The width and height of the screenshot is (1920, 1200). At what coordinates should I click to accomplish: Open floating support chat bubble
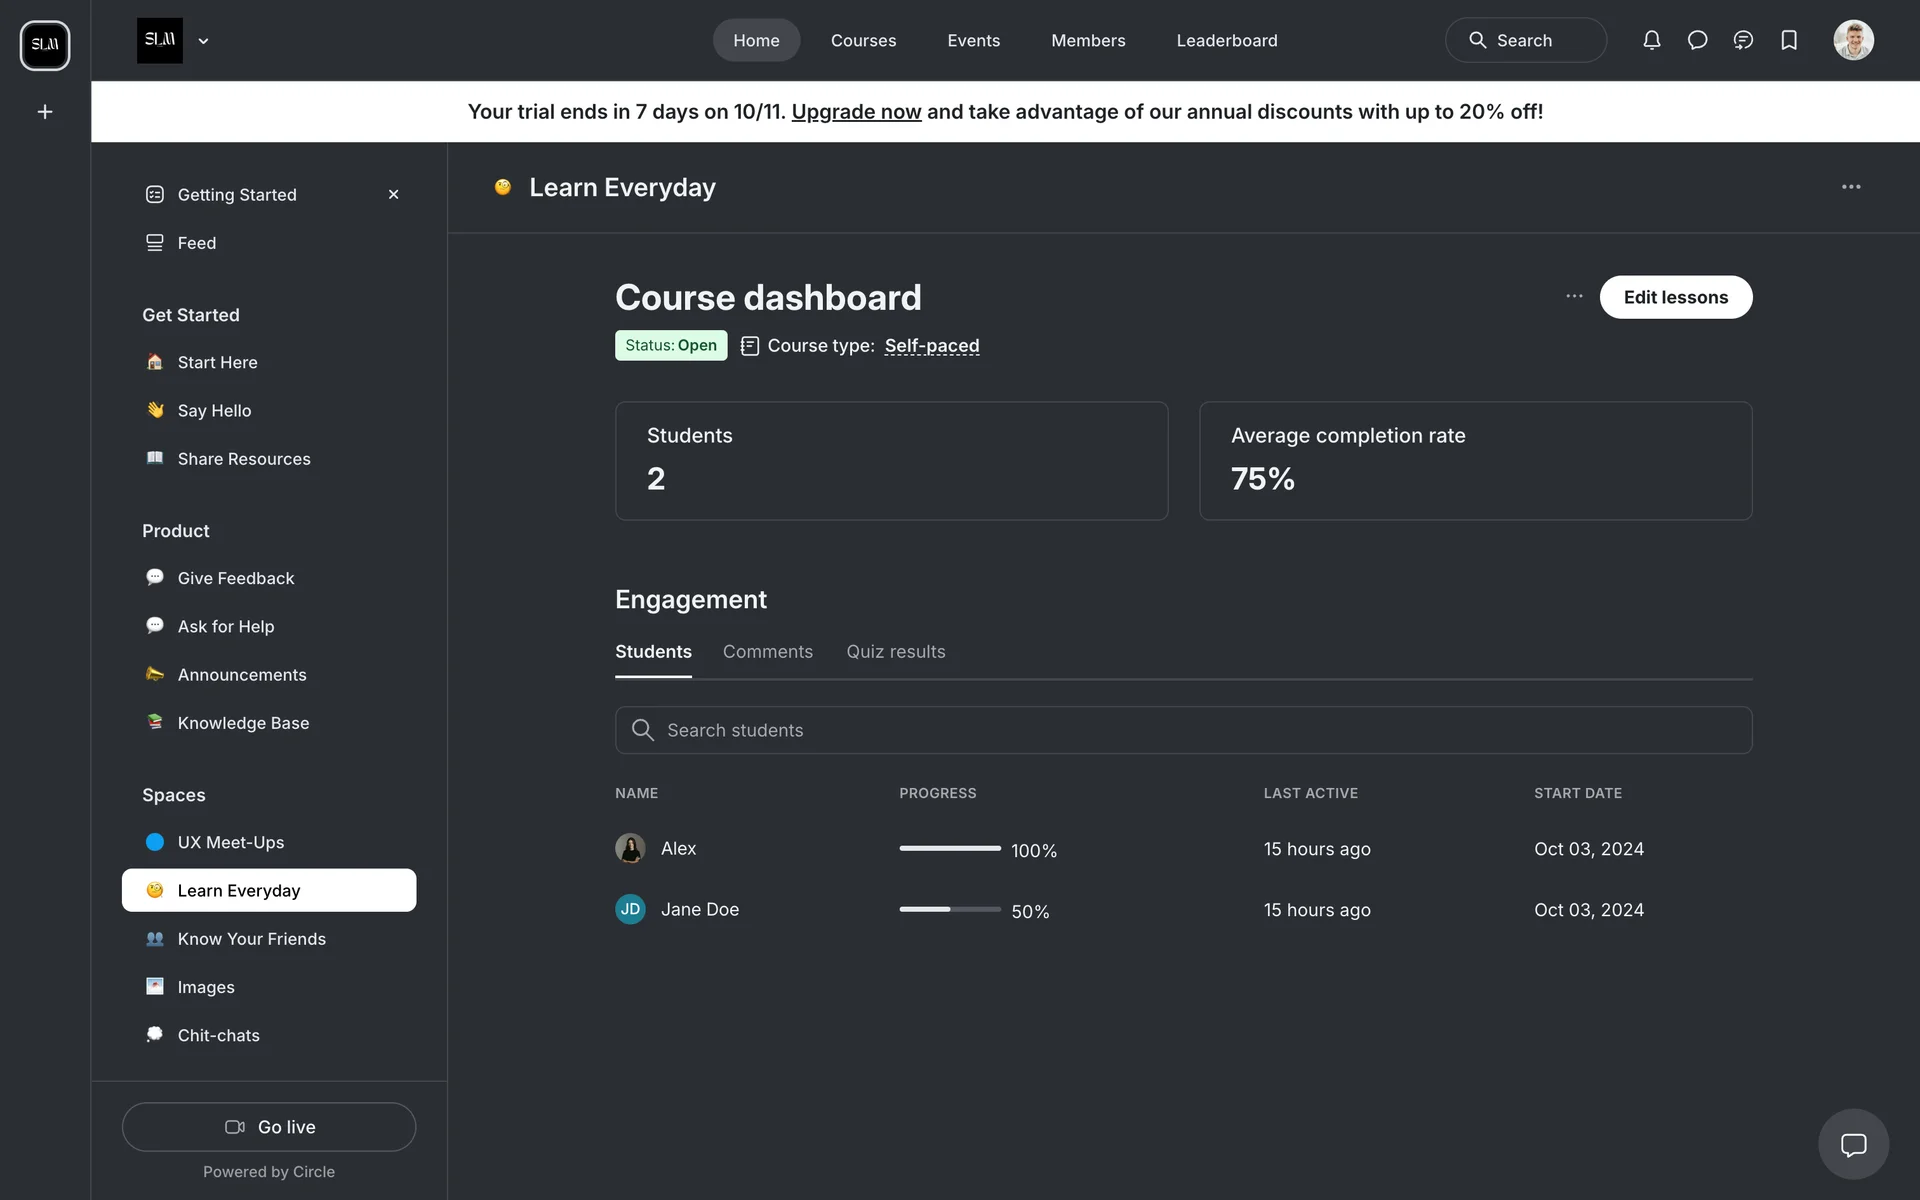[1853, 1144]
